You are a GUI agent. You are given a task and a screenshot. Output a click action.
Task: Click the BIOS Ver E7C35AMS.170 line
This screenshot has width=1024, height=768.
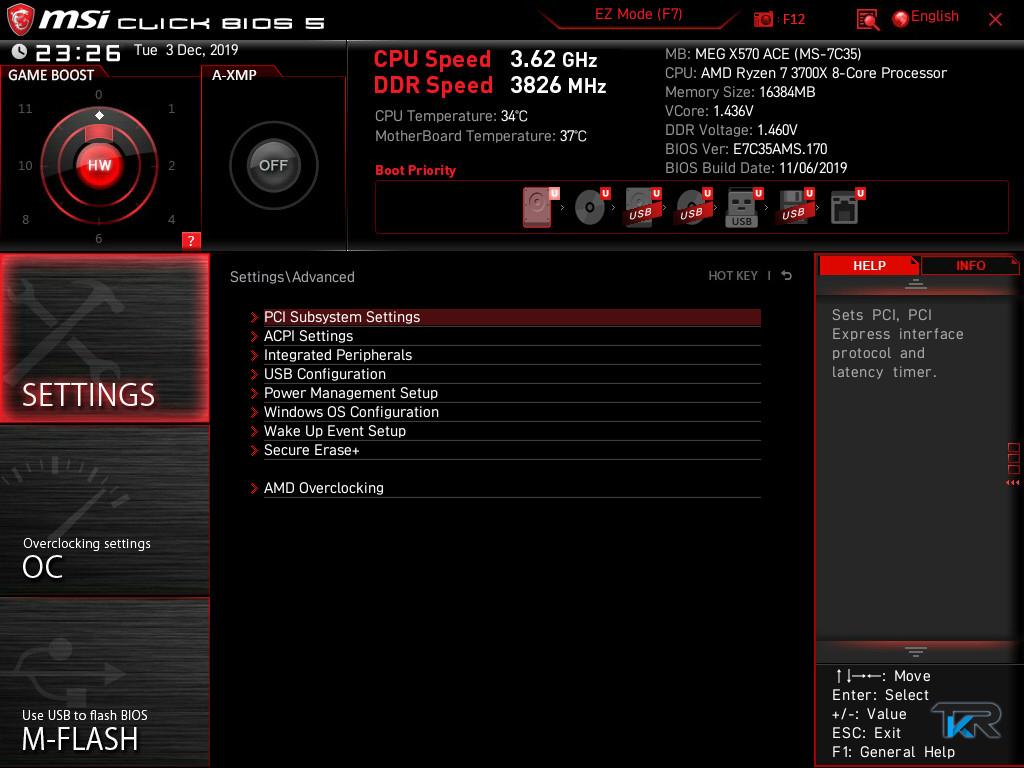coord(746,149)
